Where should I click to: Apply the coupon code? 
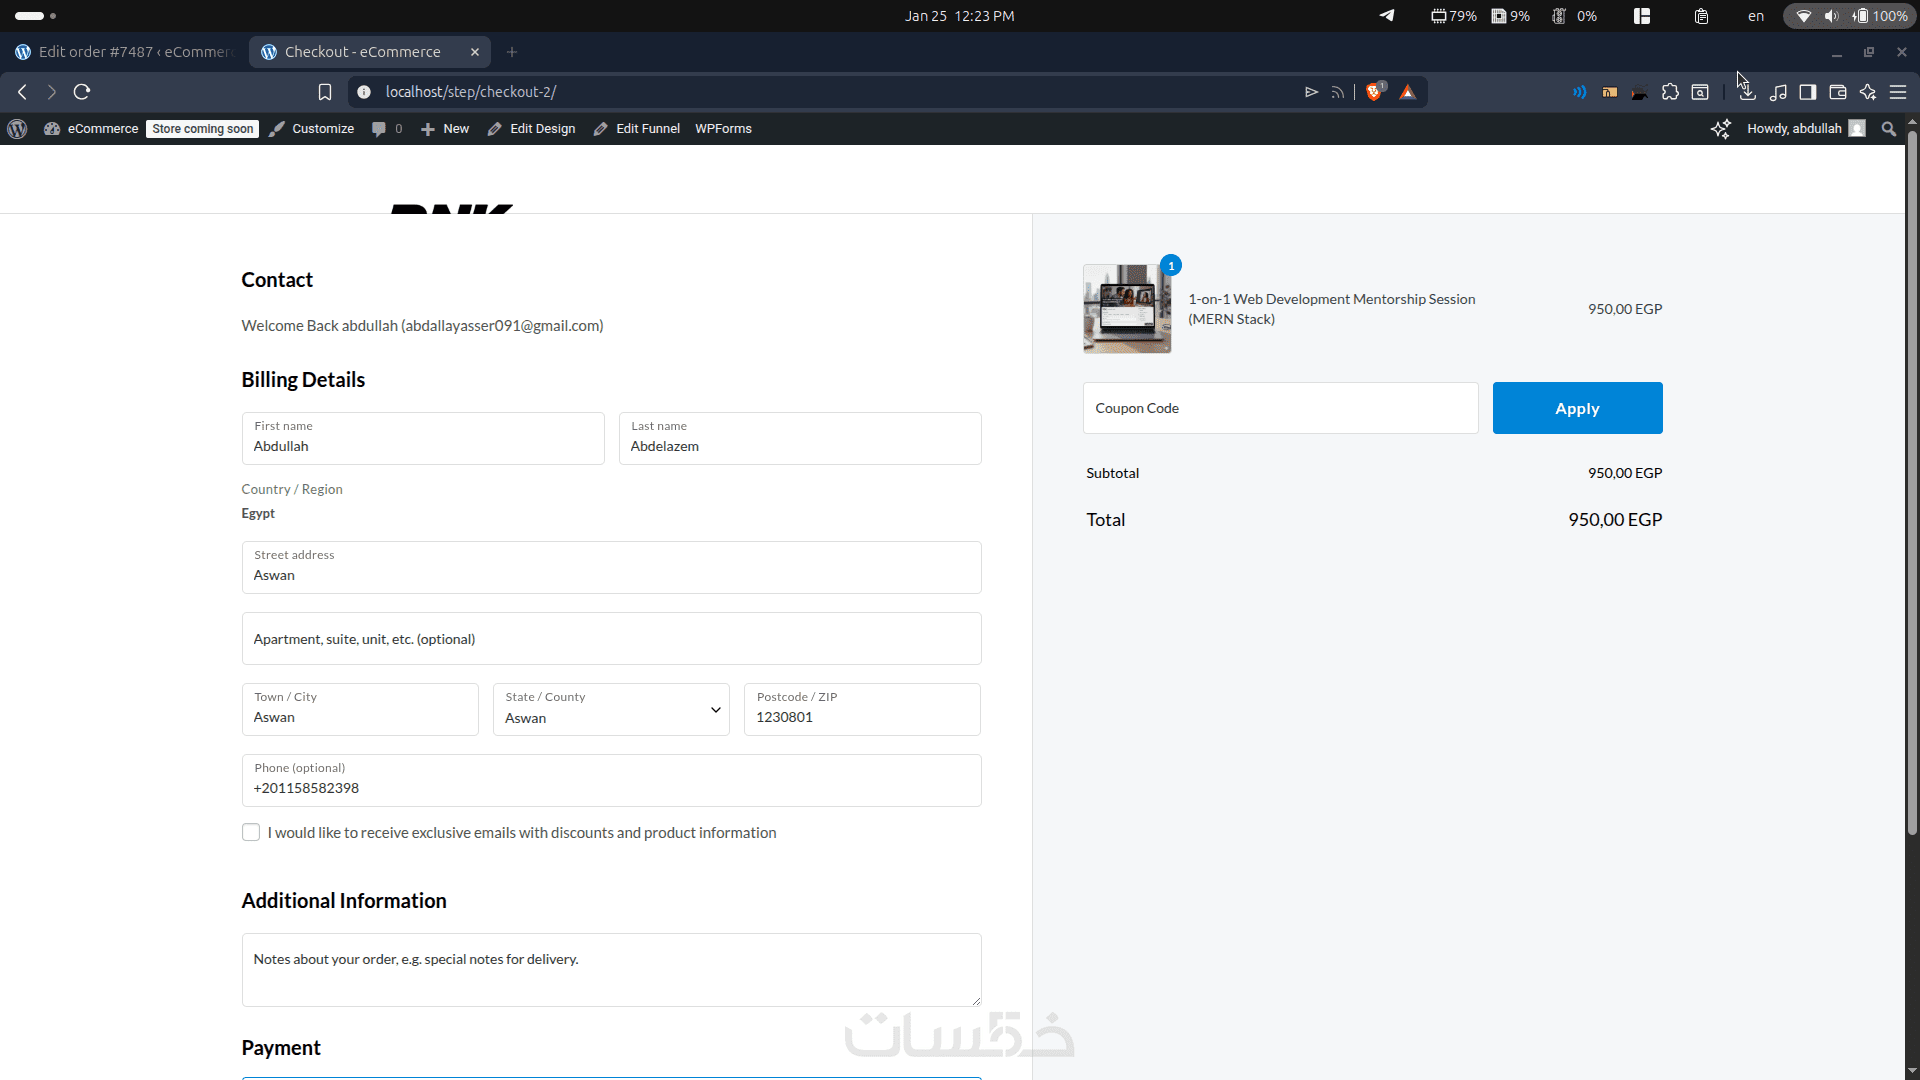[x=1577, y=408]
